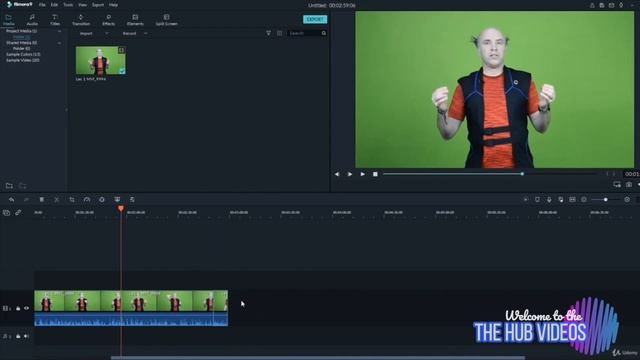Toggle video track lock icon

click(18, 309)
